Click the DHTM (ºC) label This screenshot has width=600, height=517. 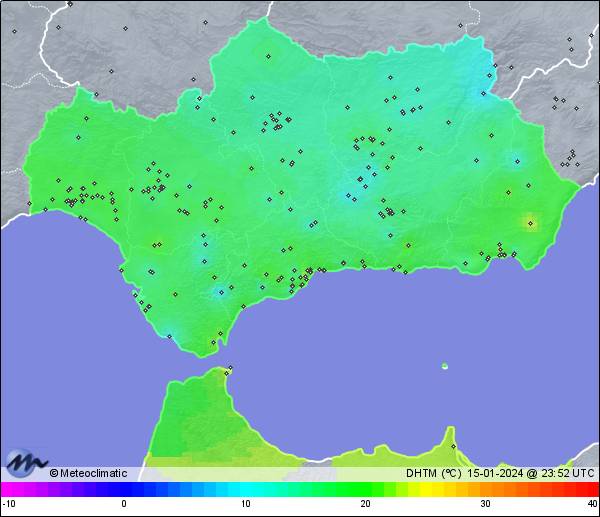pos(434,473)
